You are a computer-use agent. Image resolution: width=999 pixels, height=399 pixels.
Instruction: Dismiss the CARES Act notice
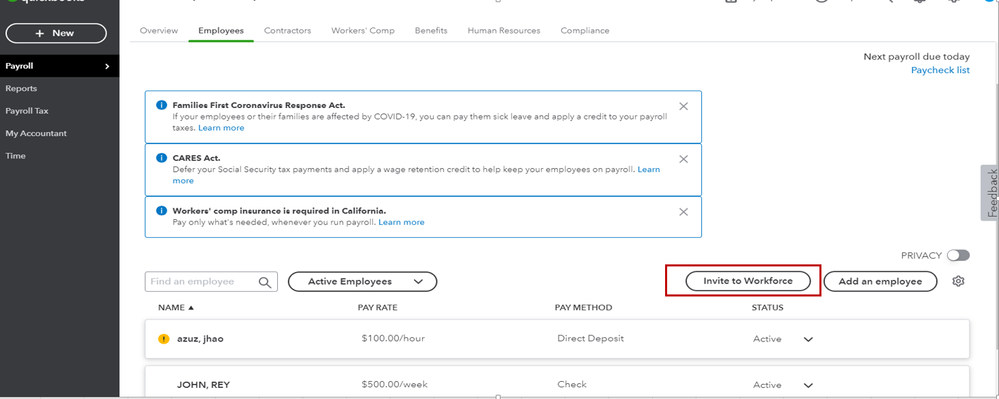click(684, 159)
